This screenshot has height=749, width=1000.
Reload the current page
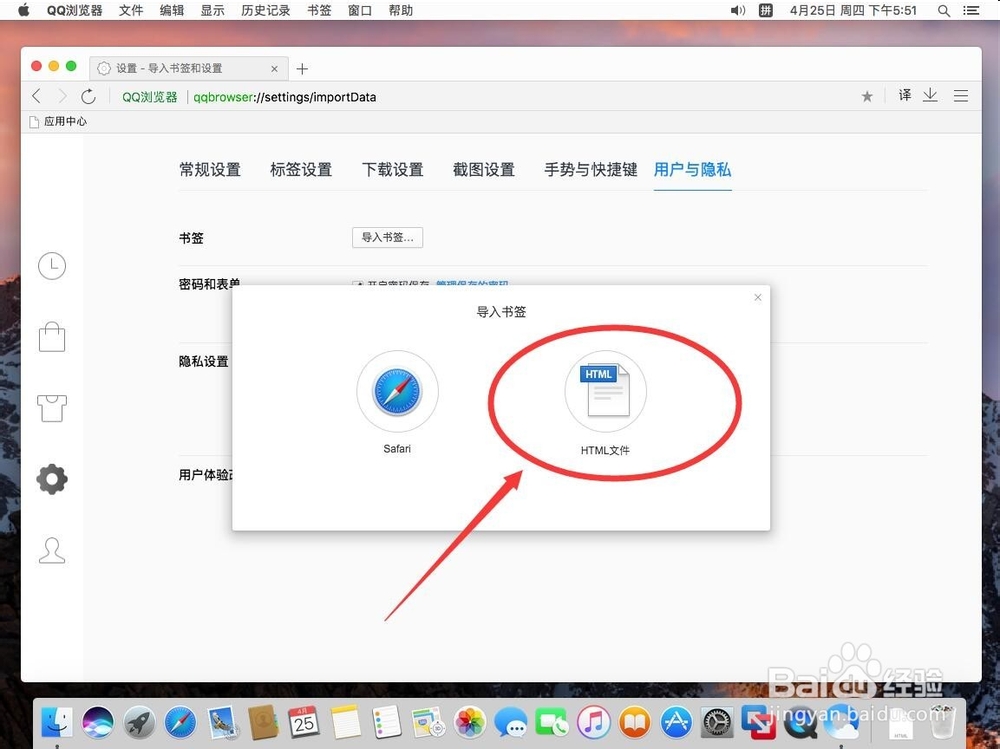pyautogui.click(x=89, y=96)
